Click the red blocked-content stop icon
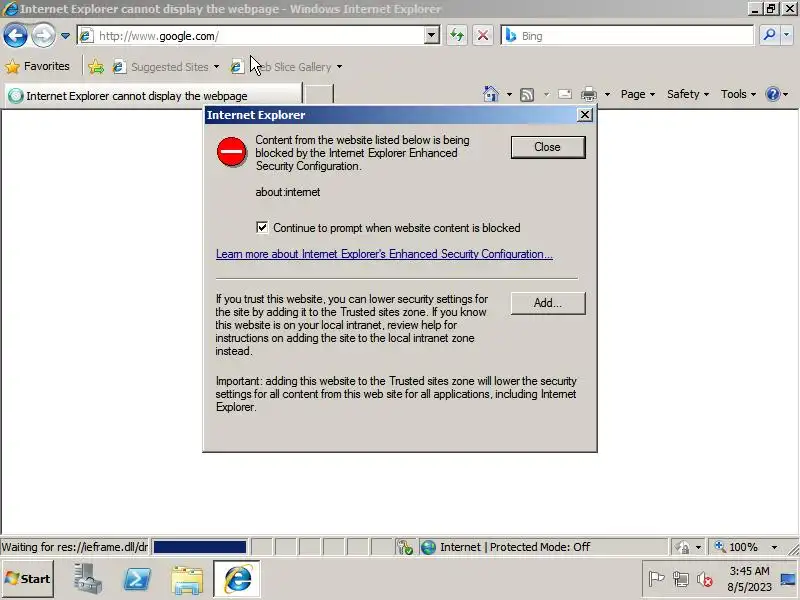 pos(231,152)
